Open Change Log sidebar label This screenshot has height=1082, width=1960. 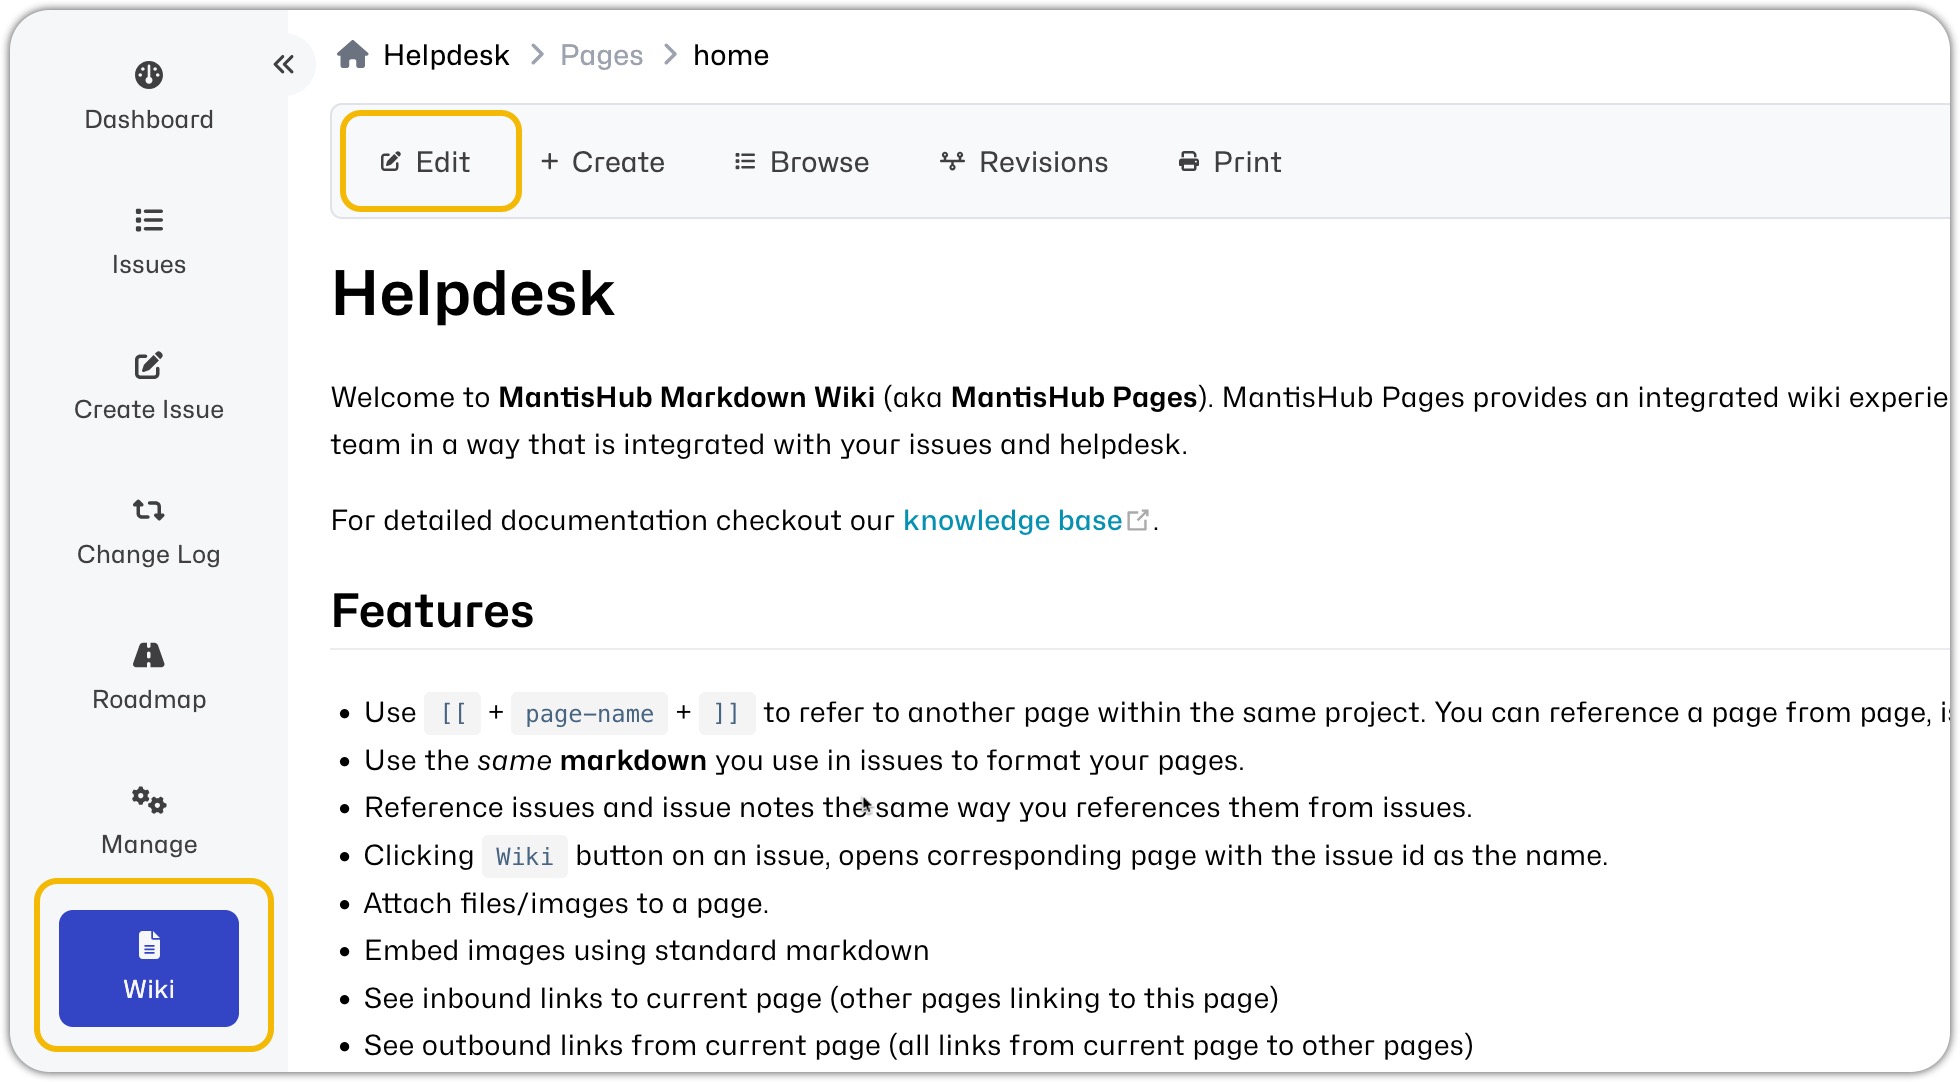click(x=149, y=555)
